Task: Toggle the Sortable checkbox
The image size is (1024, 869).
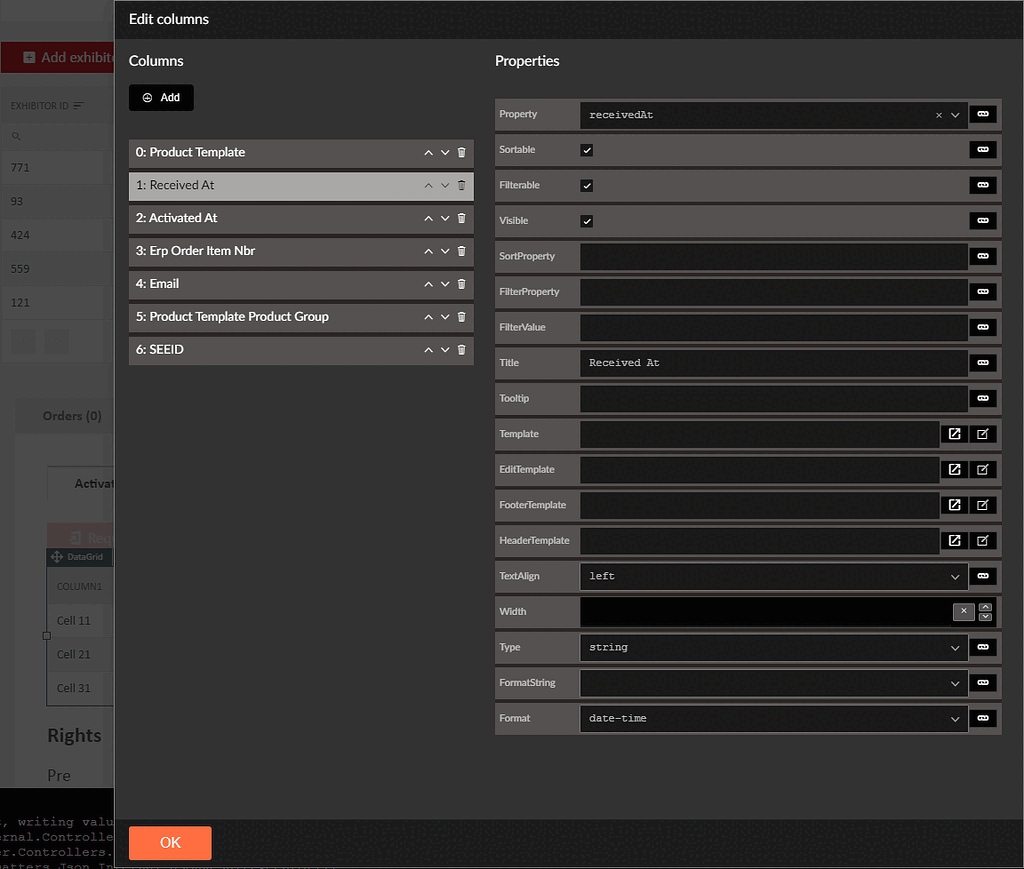Action: (587, 150)
